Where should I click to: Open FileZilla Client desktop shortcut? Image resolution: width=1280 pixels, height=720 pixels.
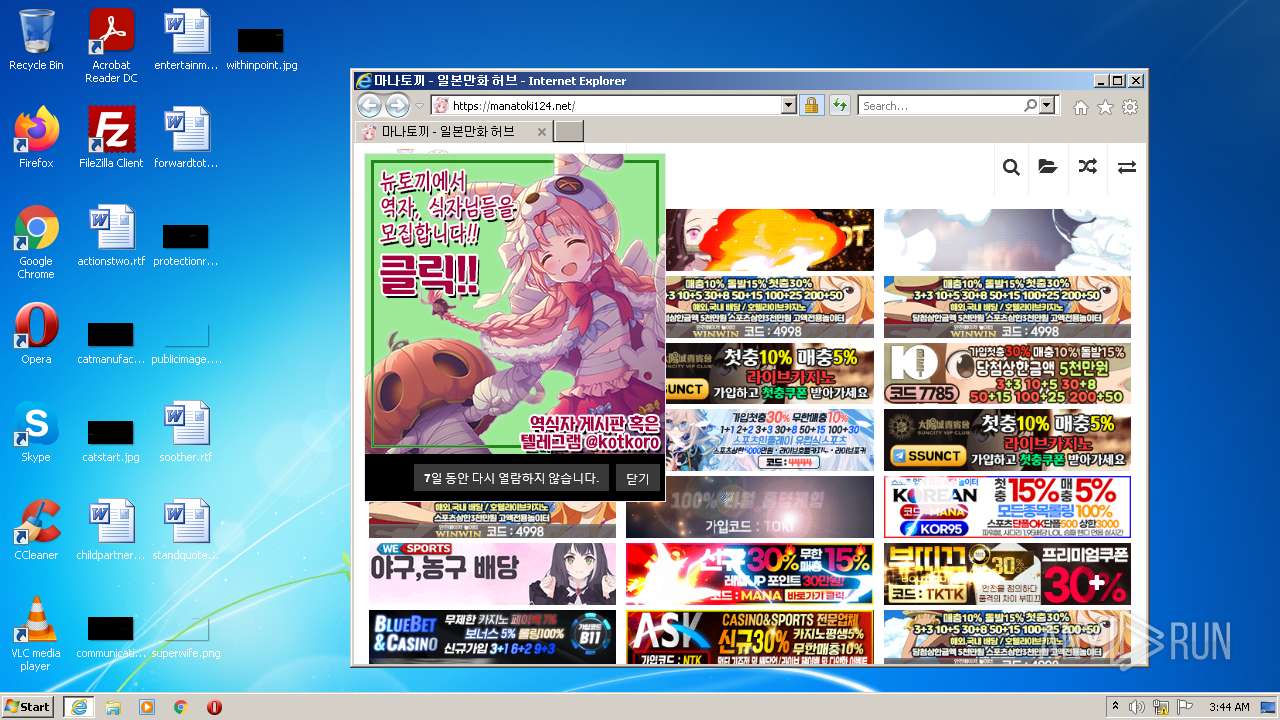tap(111, 138)
